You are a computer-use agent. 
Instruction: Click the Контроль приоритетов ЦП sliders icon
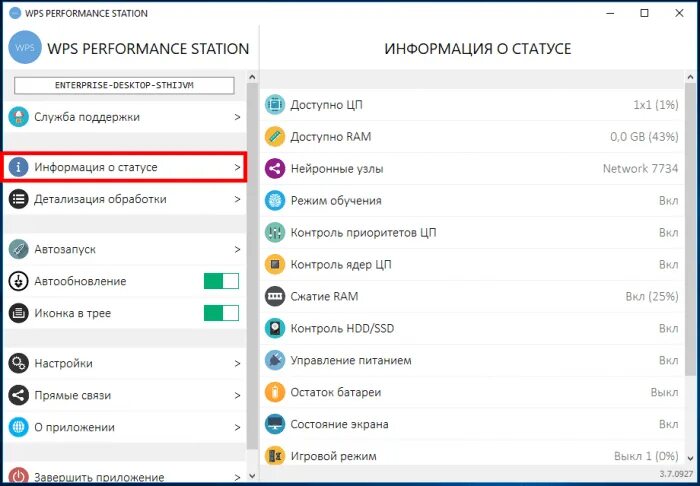click(x=275, y=233)
